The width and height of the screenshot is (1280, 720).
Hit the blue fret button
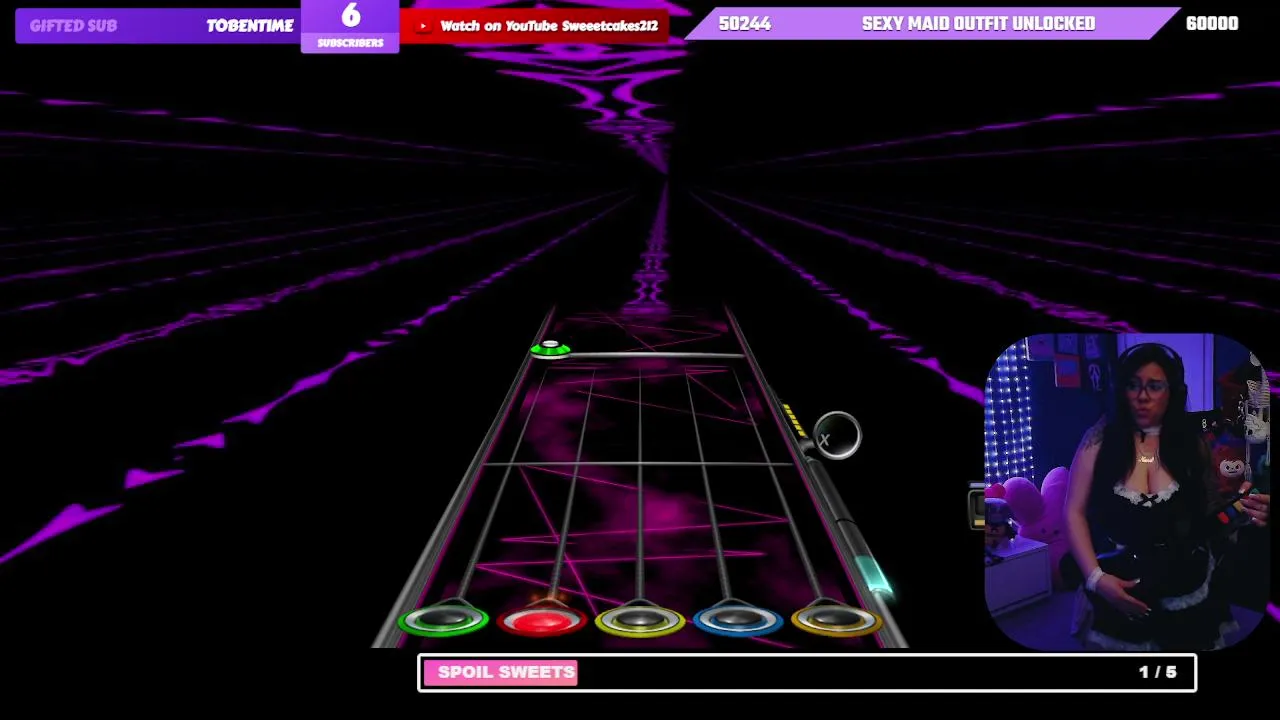(738, 621)
